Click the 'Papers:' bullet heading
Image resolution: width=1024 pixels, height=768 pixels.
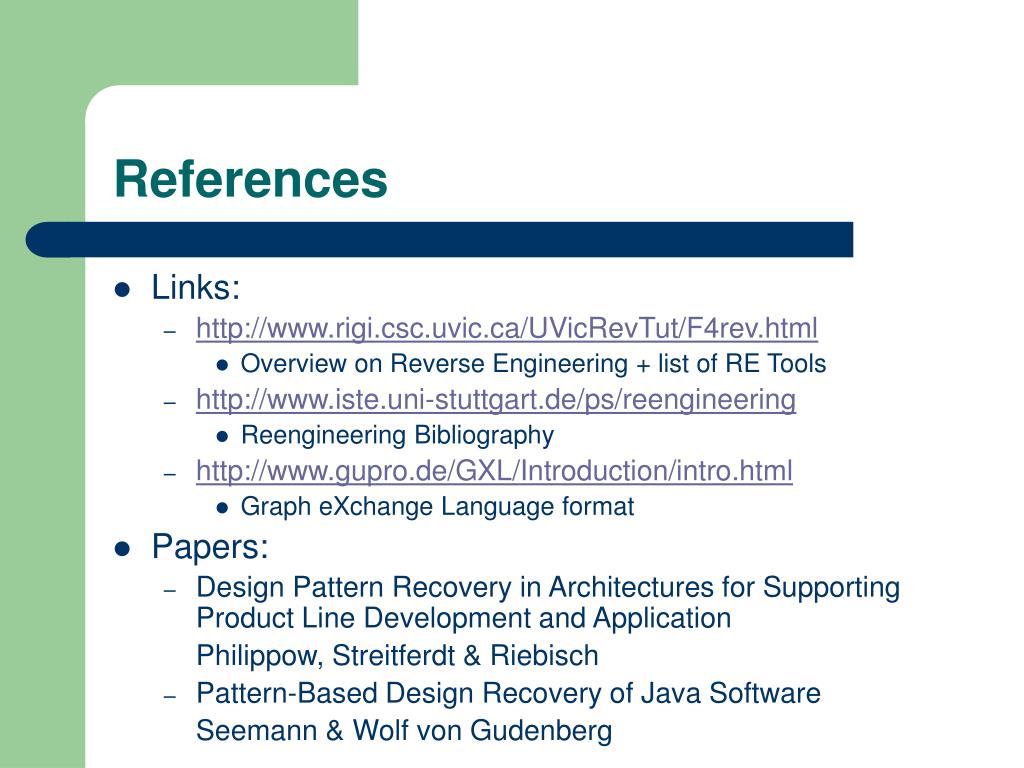(210, 546)
